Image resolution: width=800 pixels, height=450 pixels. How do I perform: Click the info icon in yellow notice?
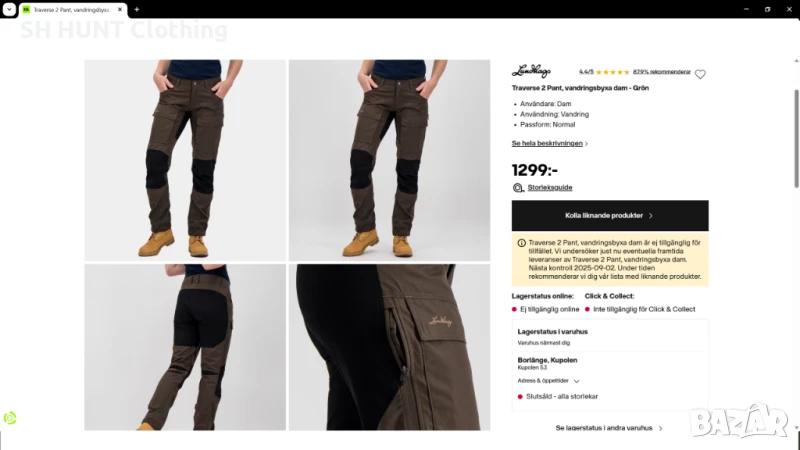pos(521,243)
